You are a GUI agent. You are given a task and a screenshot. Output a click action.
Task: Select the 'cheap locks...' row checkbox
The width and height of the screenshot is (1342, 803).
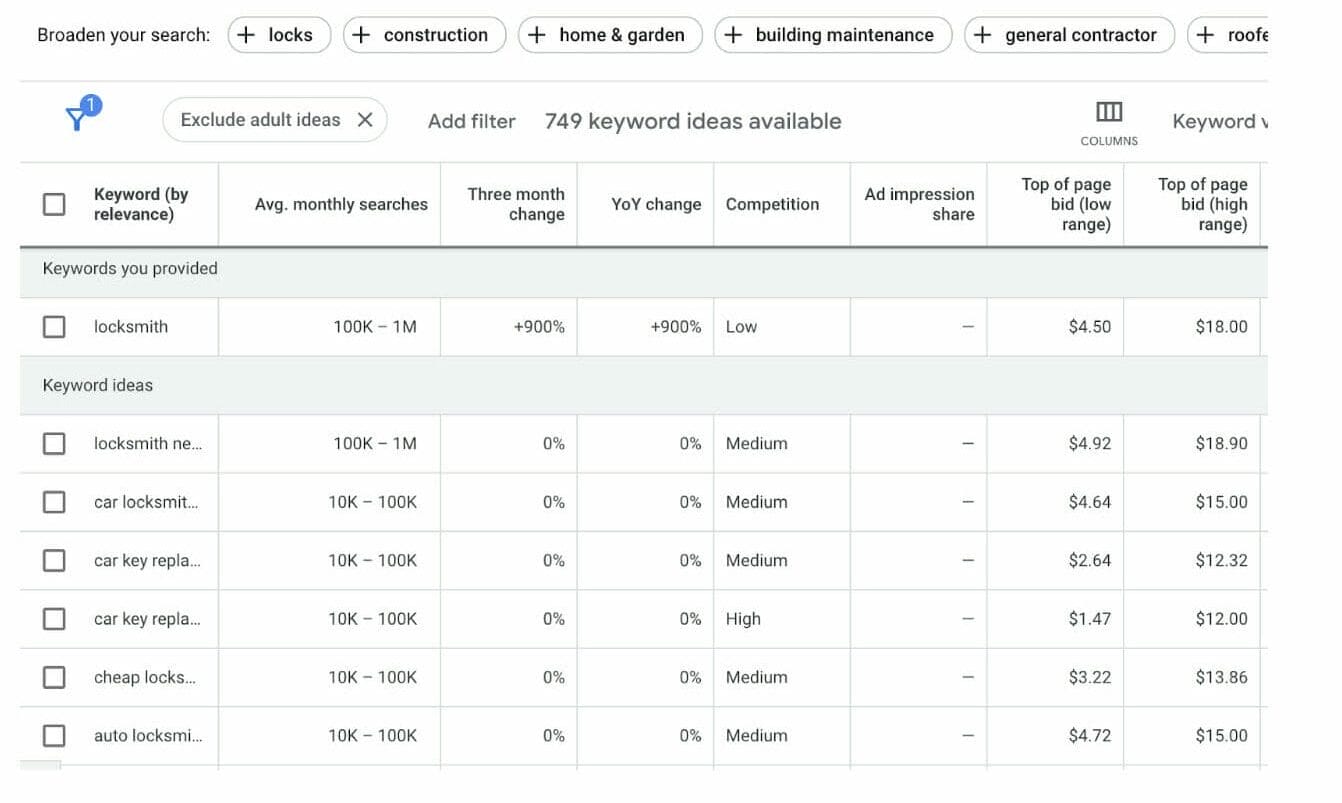click(54, 677)
